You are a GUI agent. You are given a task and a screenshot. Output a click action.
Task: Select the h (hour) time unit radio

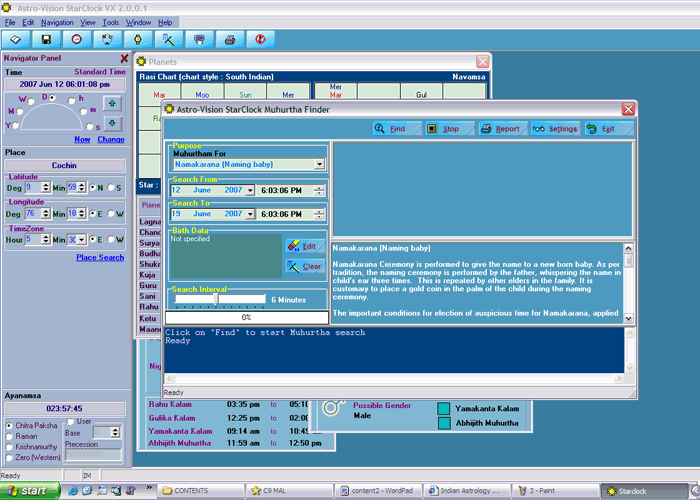[x=71, y=101]
